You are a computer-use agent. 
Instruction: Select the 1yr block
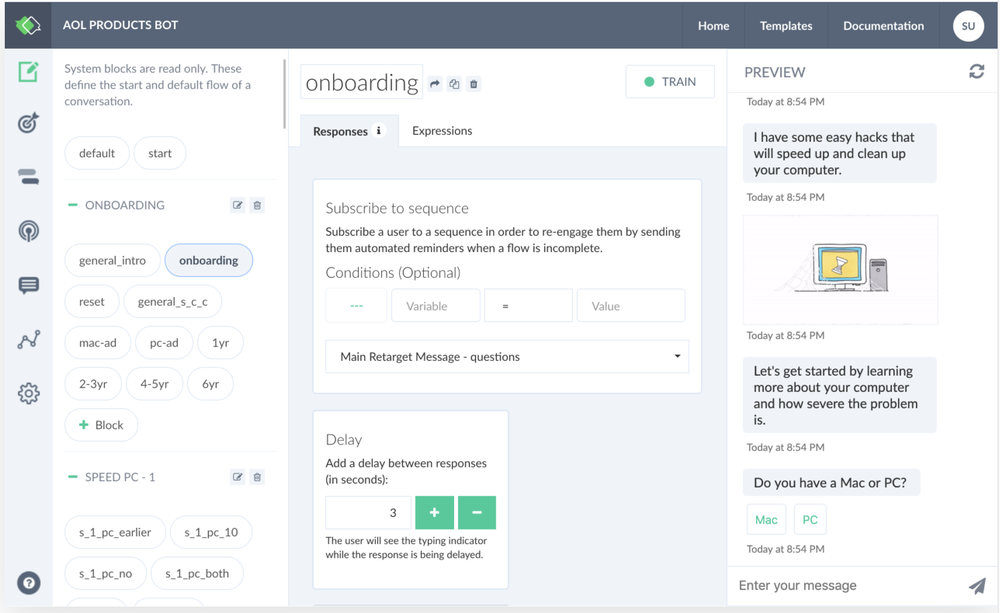click(221, 343)
